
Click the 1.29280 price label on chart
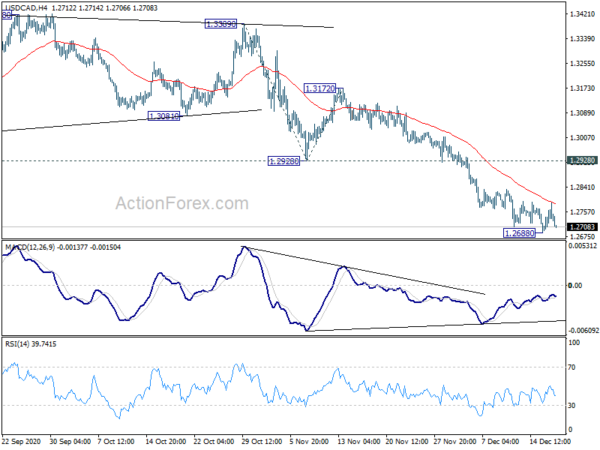[x=284, y=161]
